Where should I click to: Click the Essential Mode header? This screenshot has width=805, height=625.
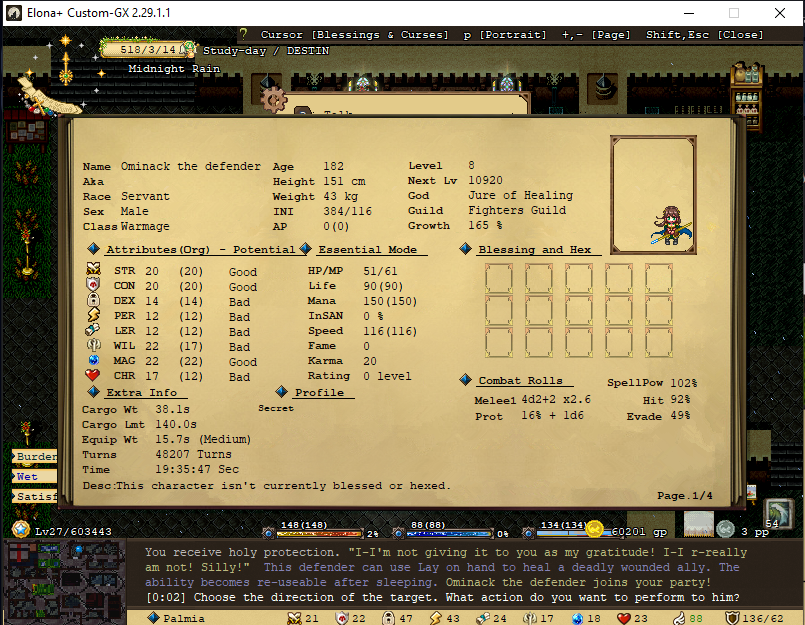click(x=368, y=249)
